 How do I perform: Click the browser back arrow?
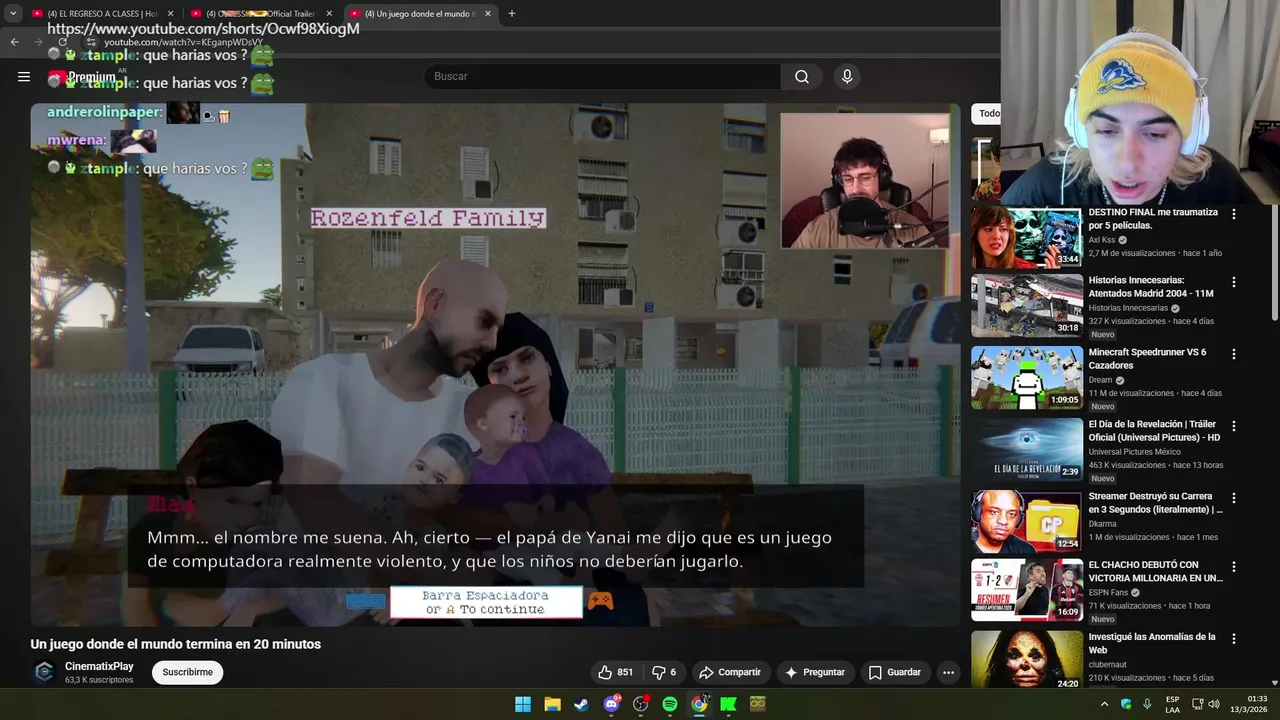pos(14,42)
